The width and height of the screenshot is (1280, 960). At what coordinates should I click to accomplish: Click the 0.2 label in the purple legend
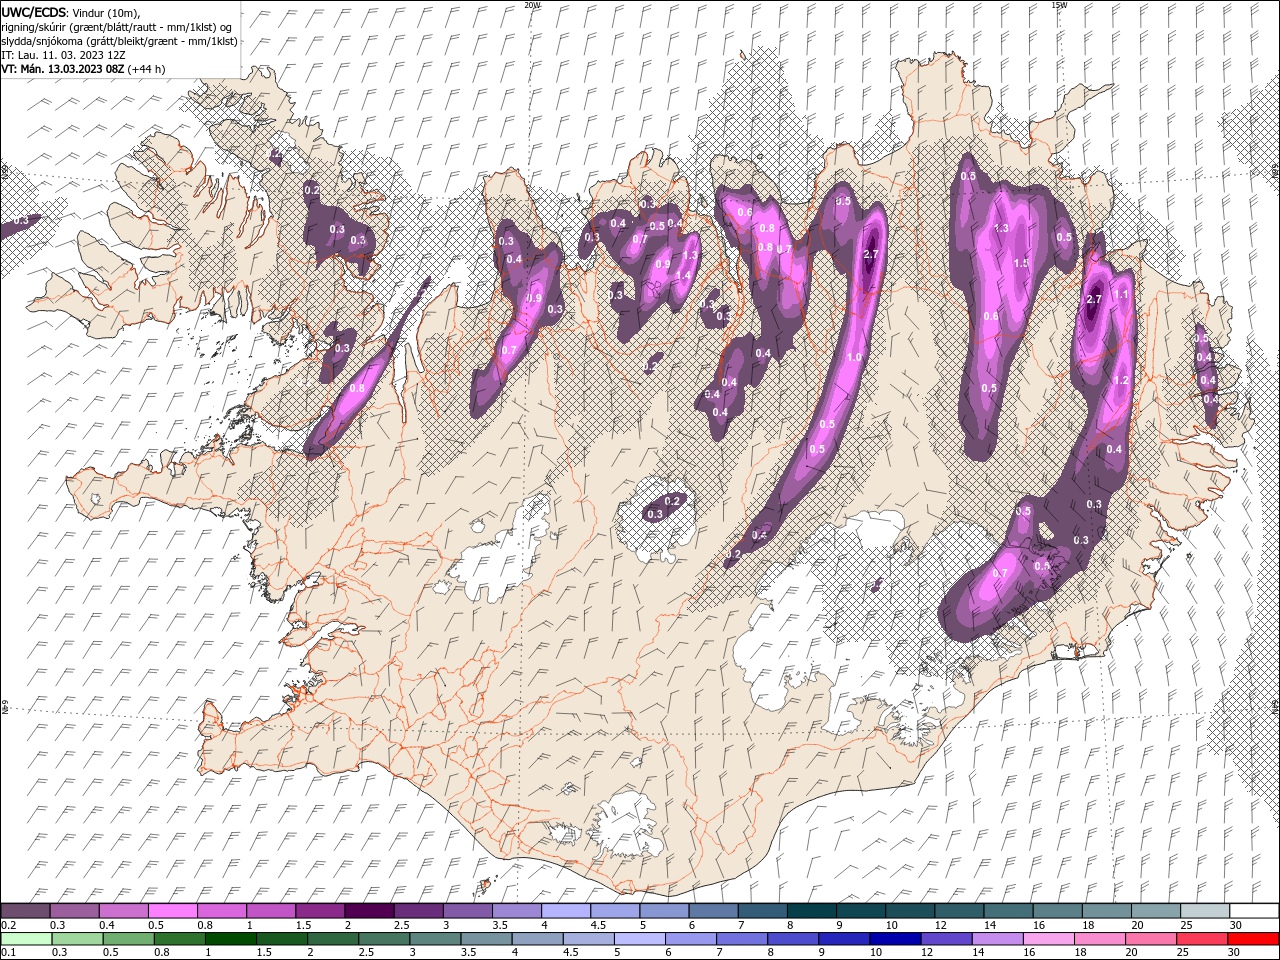7,925
